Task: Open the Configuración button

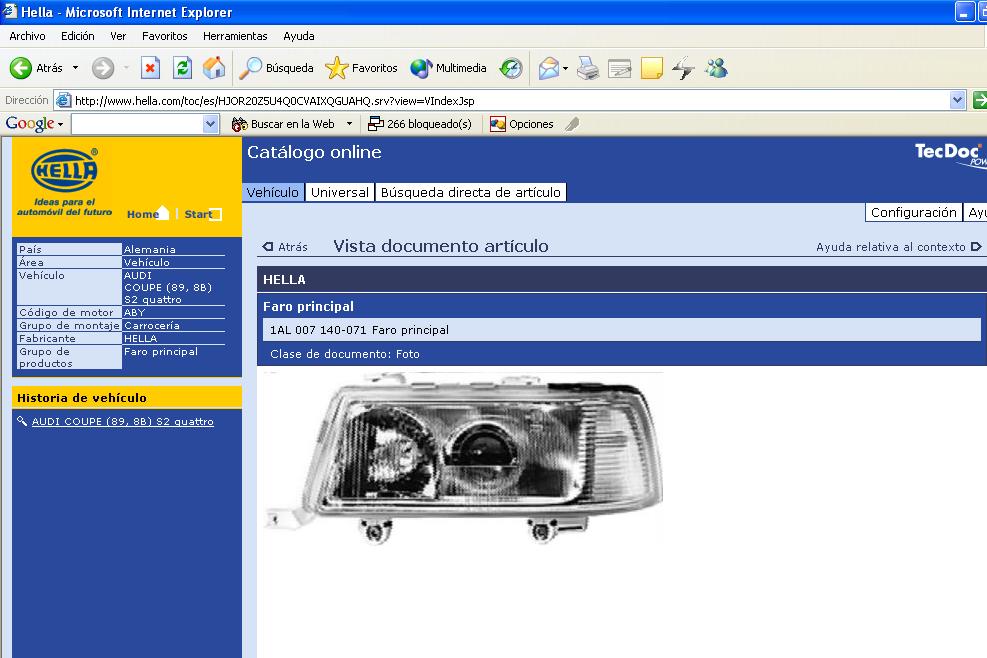Action: coord(913,213)
